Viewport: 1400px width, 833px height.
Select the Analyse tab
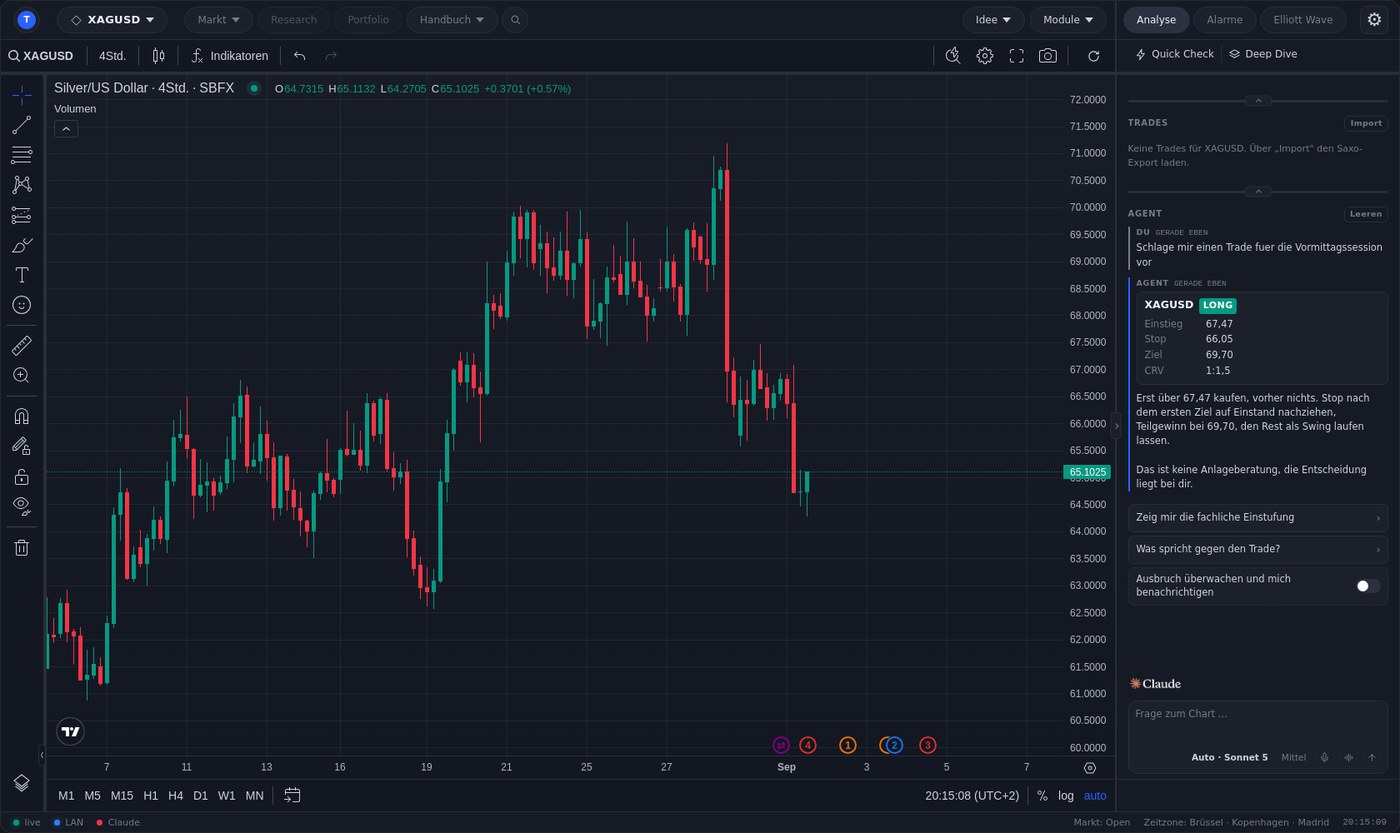[1156, 19]
